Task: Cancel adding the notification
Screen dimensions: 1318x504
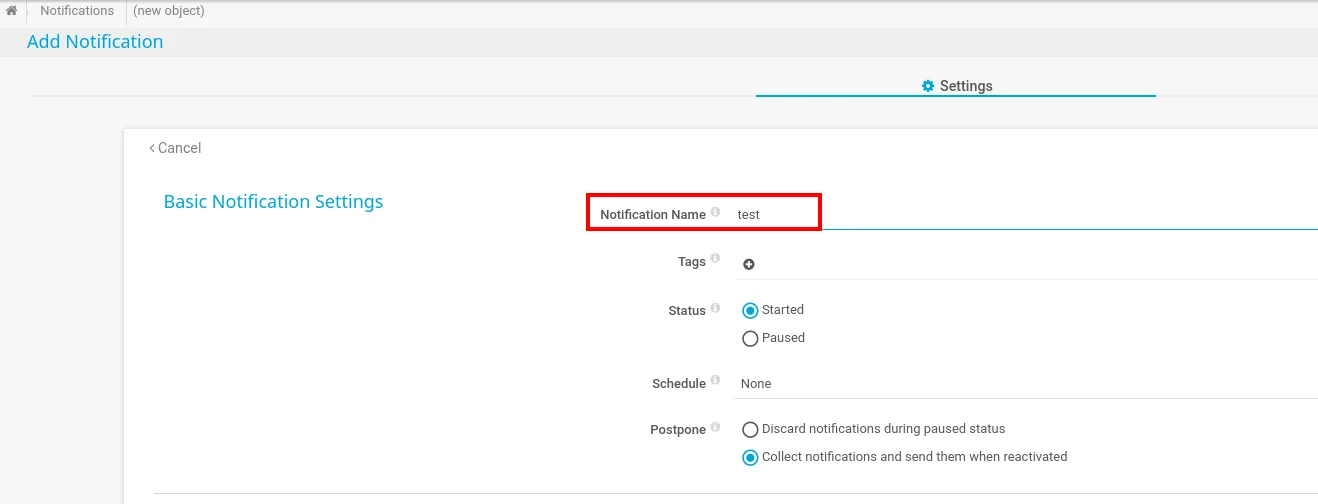Action: click(x=175, y=148)
